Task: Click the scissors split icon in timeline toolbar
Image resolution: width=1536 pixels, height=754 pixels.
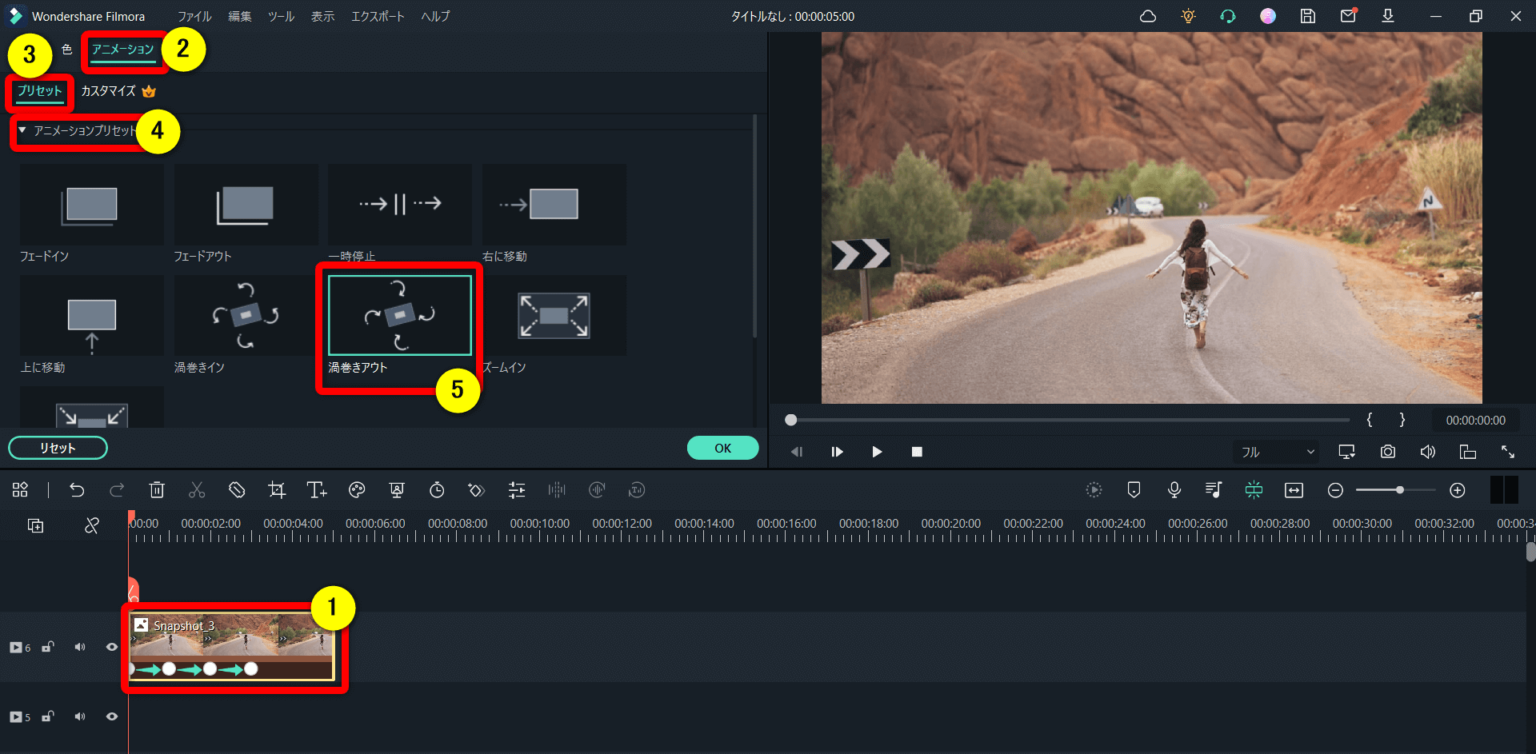Action: (x=197, y=490)
